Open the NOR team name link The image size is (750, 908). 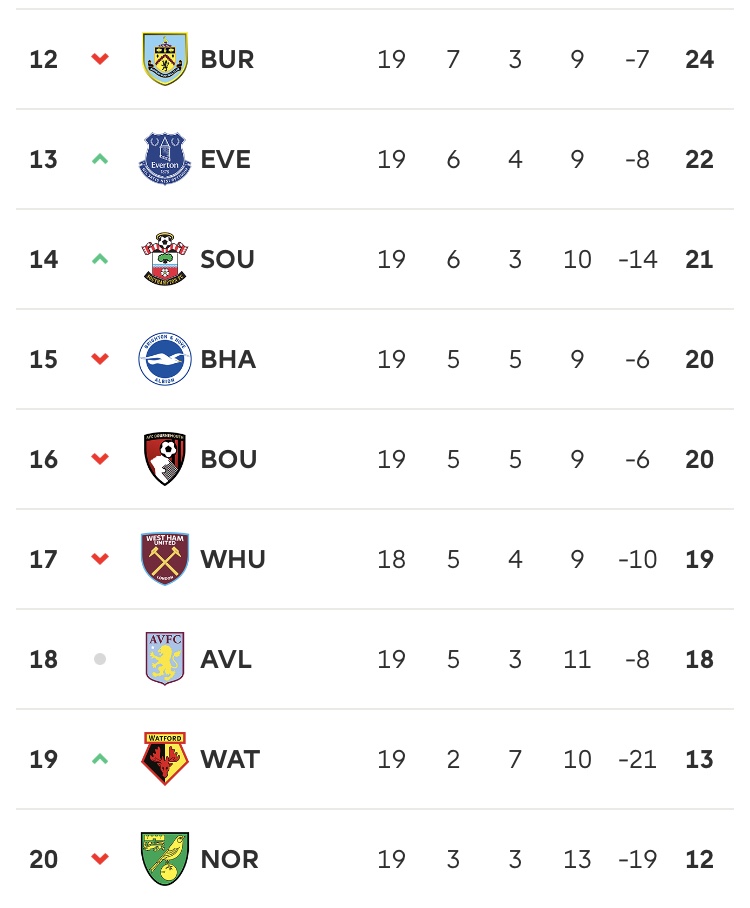point(229,859)
